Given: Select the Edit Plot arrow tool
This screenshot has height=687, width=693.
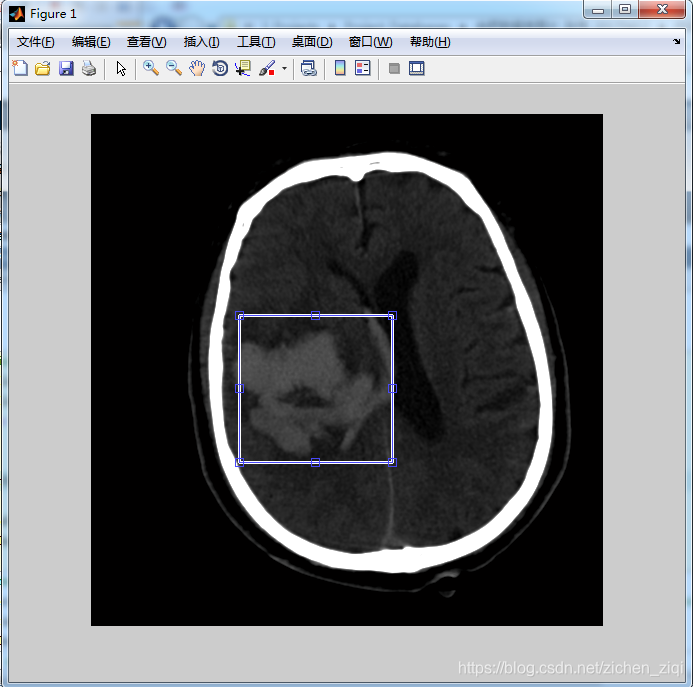Looking at the screenshot, I should (x=121, y=69).
